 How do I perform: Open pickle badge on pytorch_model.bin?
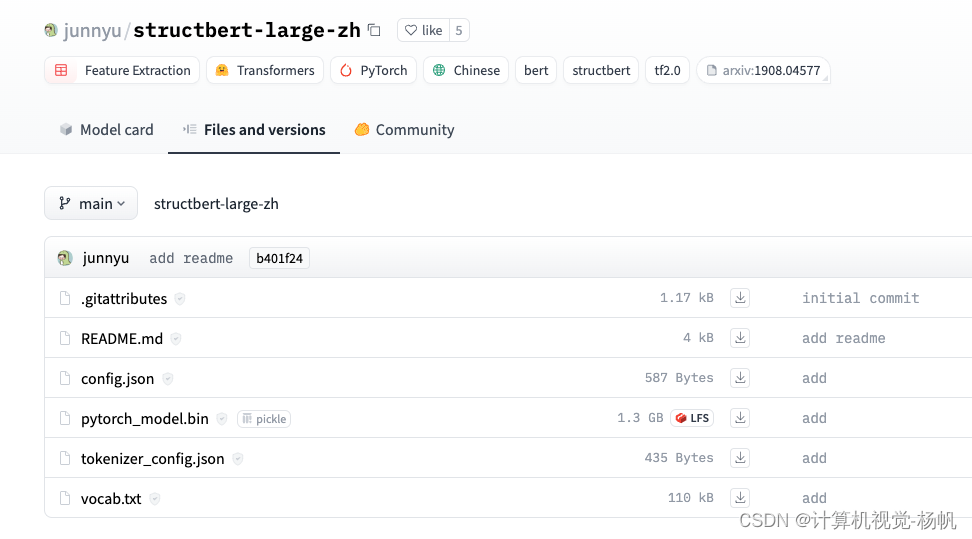[264, 419]
